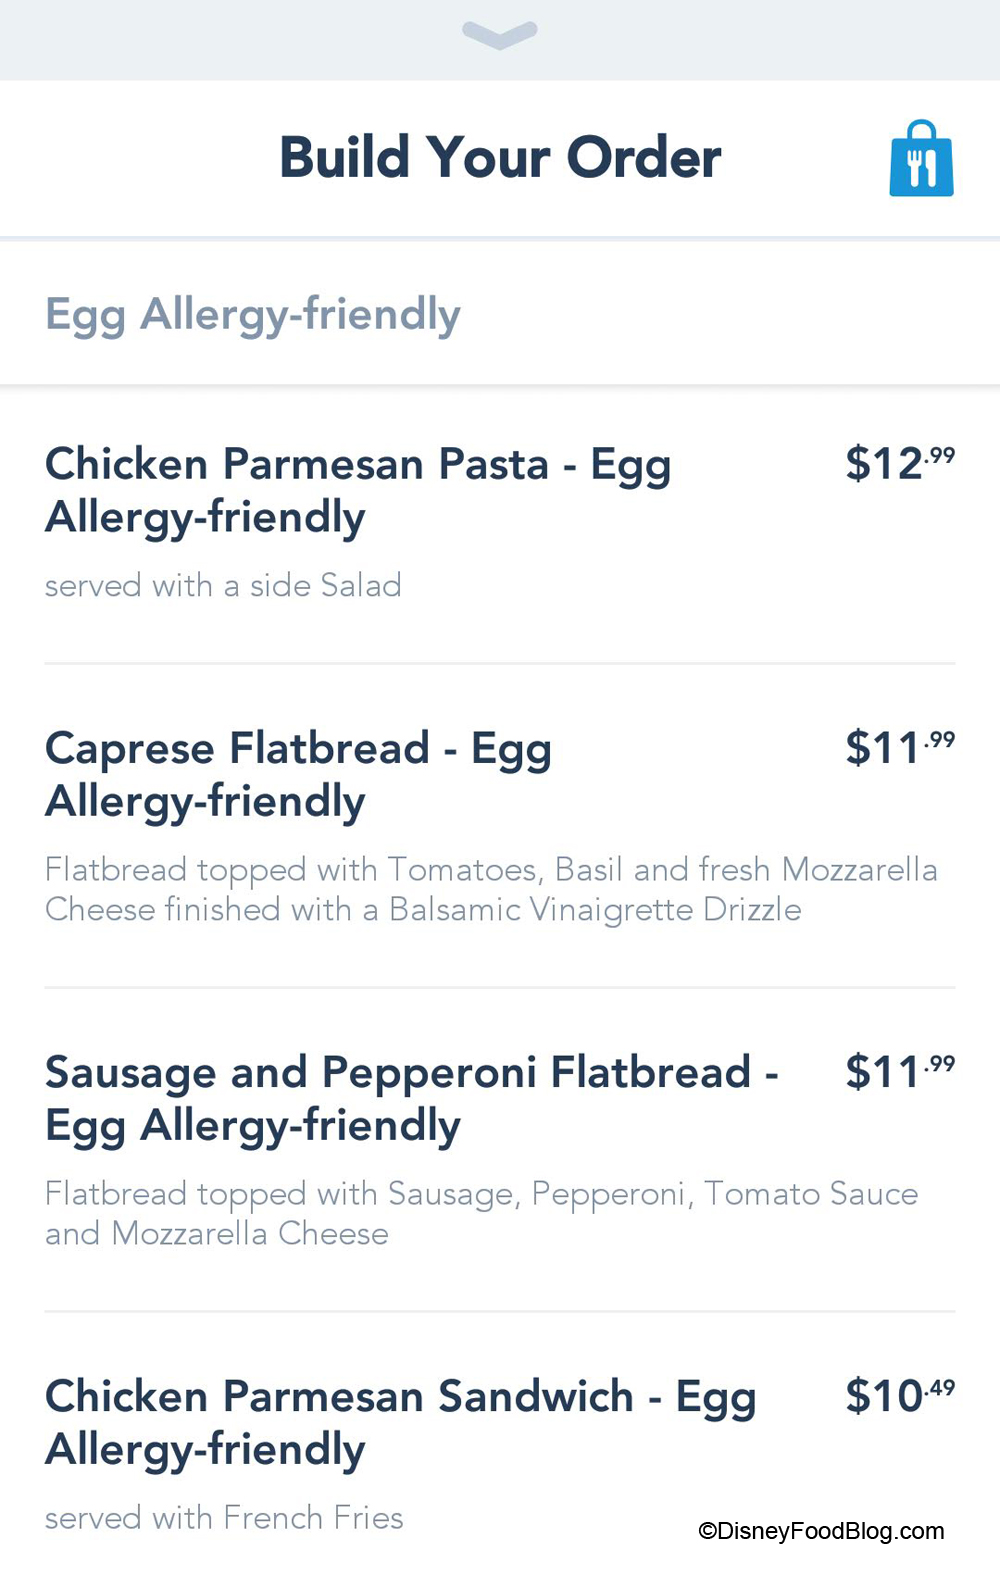Tap the $10.49 sandwich price
1000x1575 pixels.
pos(899,1395)
